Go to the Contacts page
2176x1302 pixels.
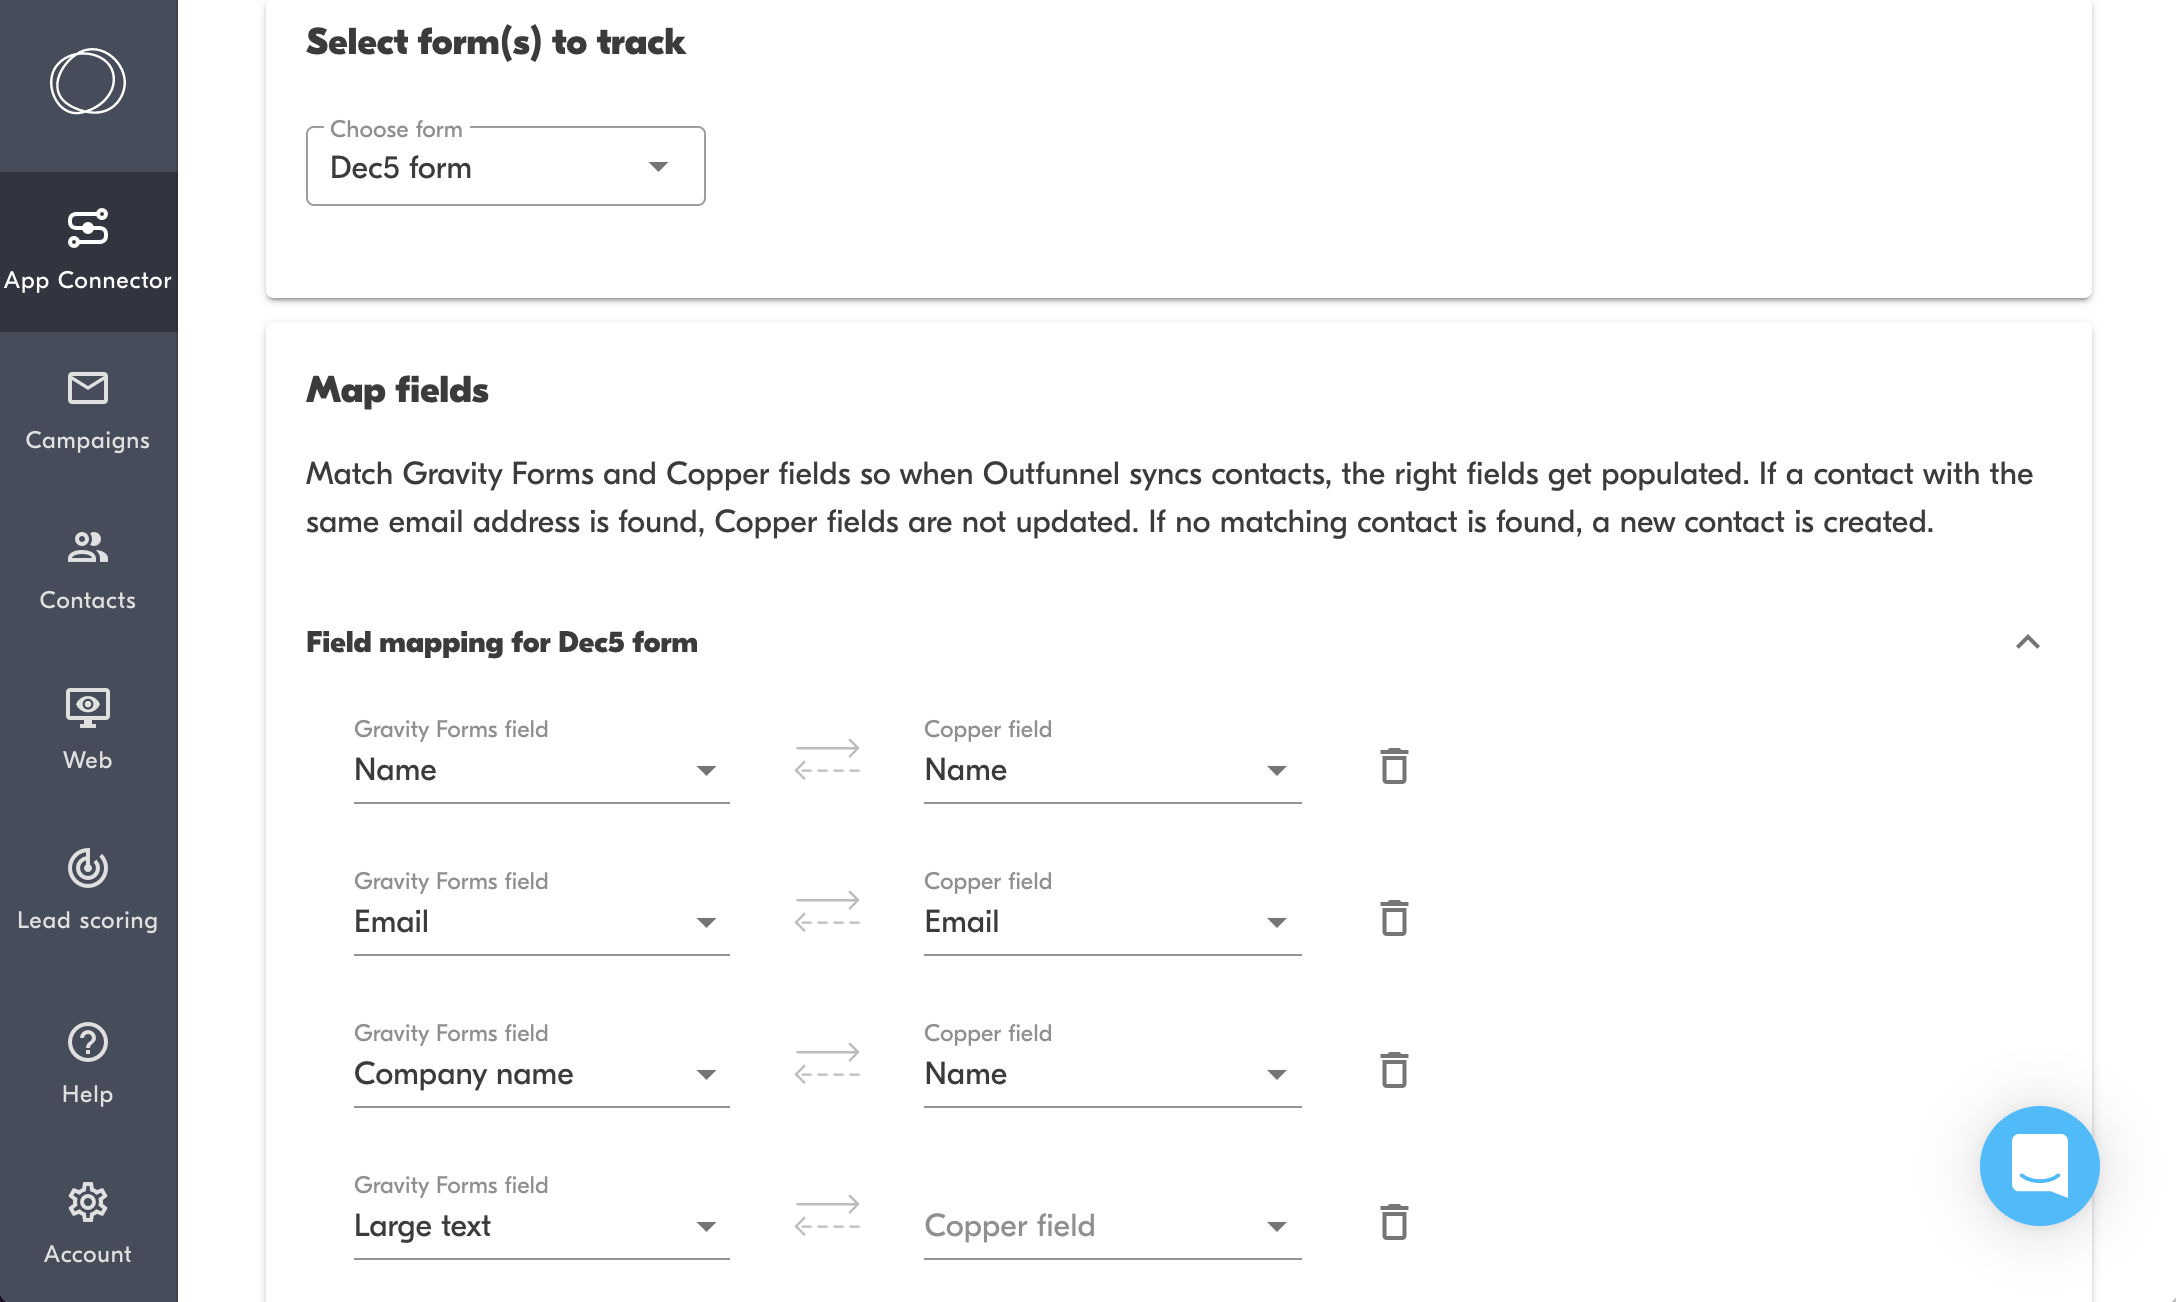[88, 571]
